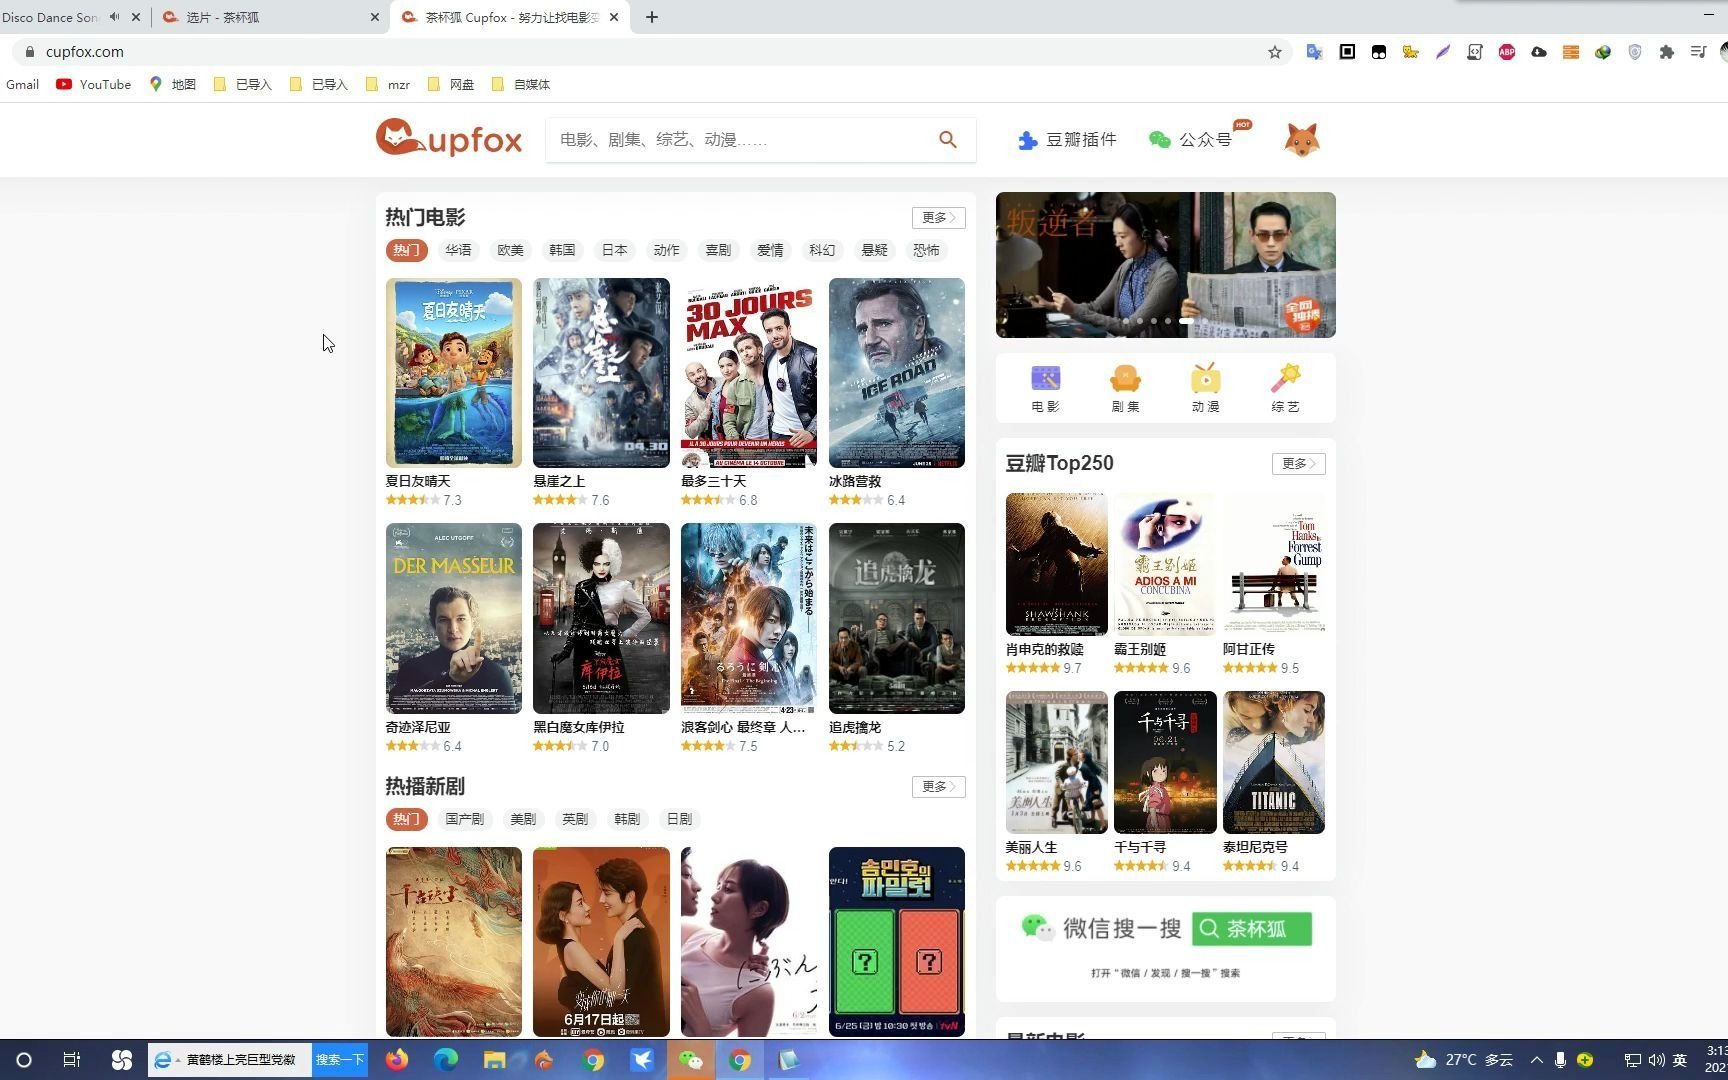Open the 剧集 category icon
This screenshot has height=1080, width=1728.
pos(1125,388)
